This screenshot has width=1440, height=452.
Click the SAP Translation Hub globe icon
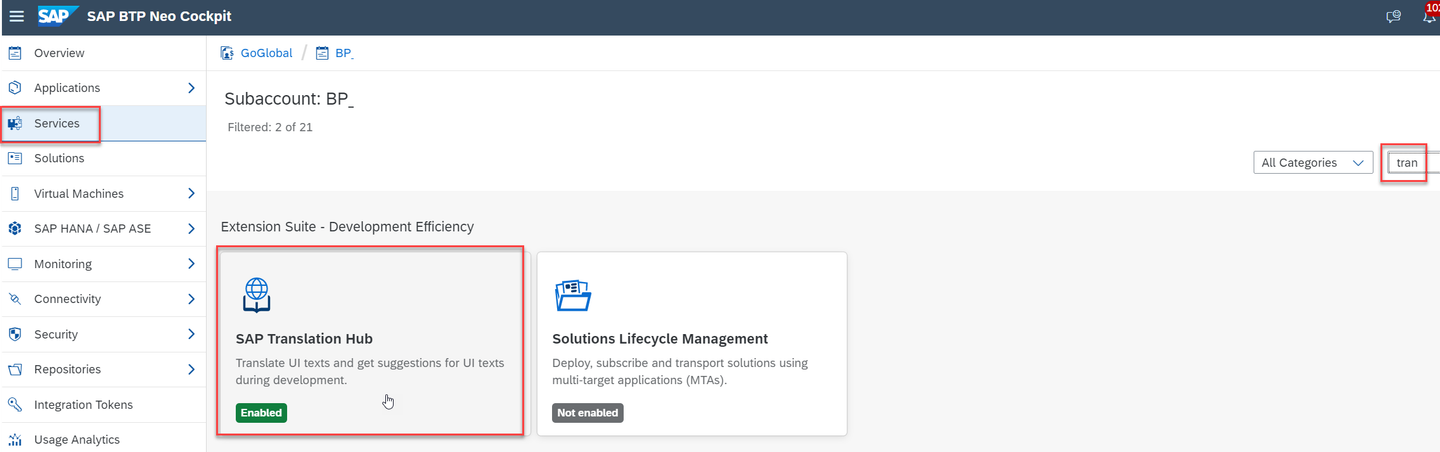pos(257,294)
